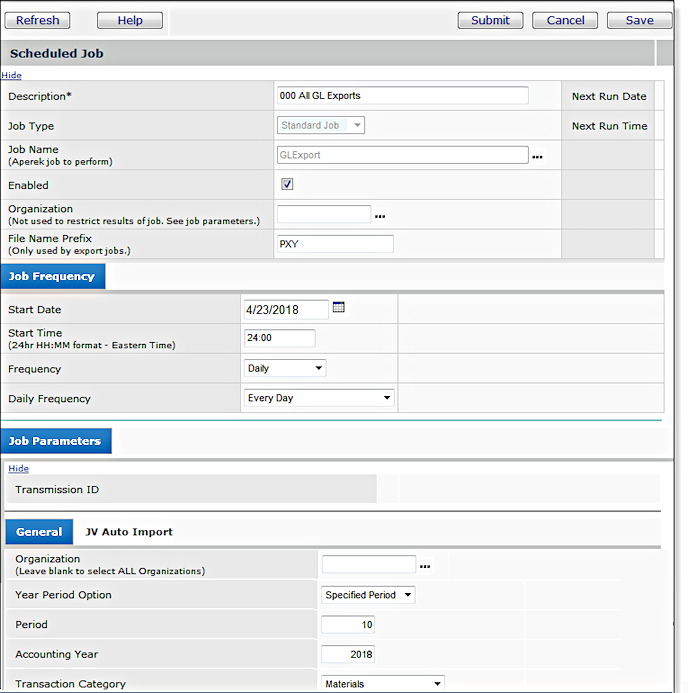Click the Save button
This screenshot has width=688, height=693.
click(639, 20)
